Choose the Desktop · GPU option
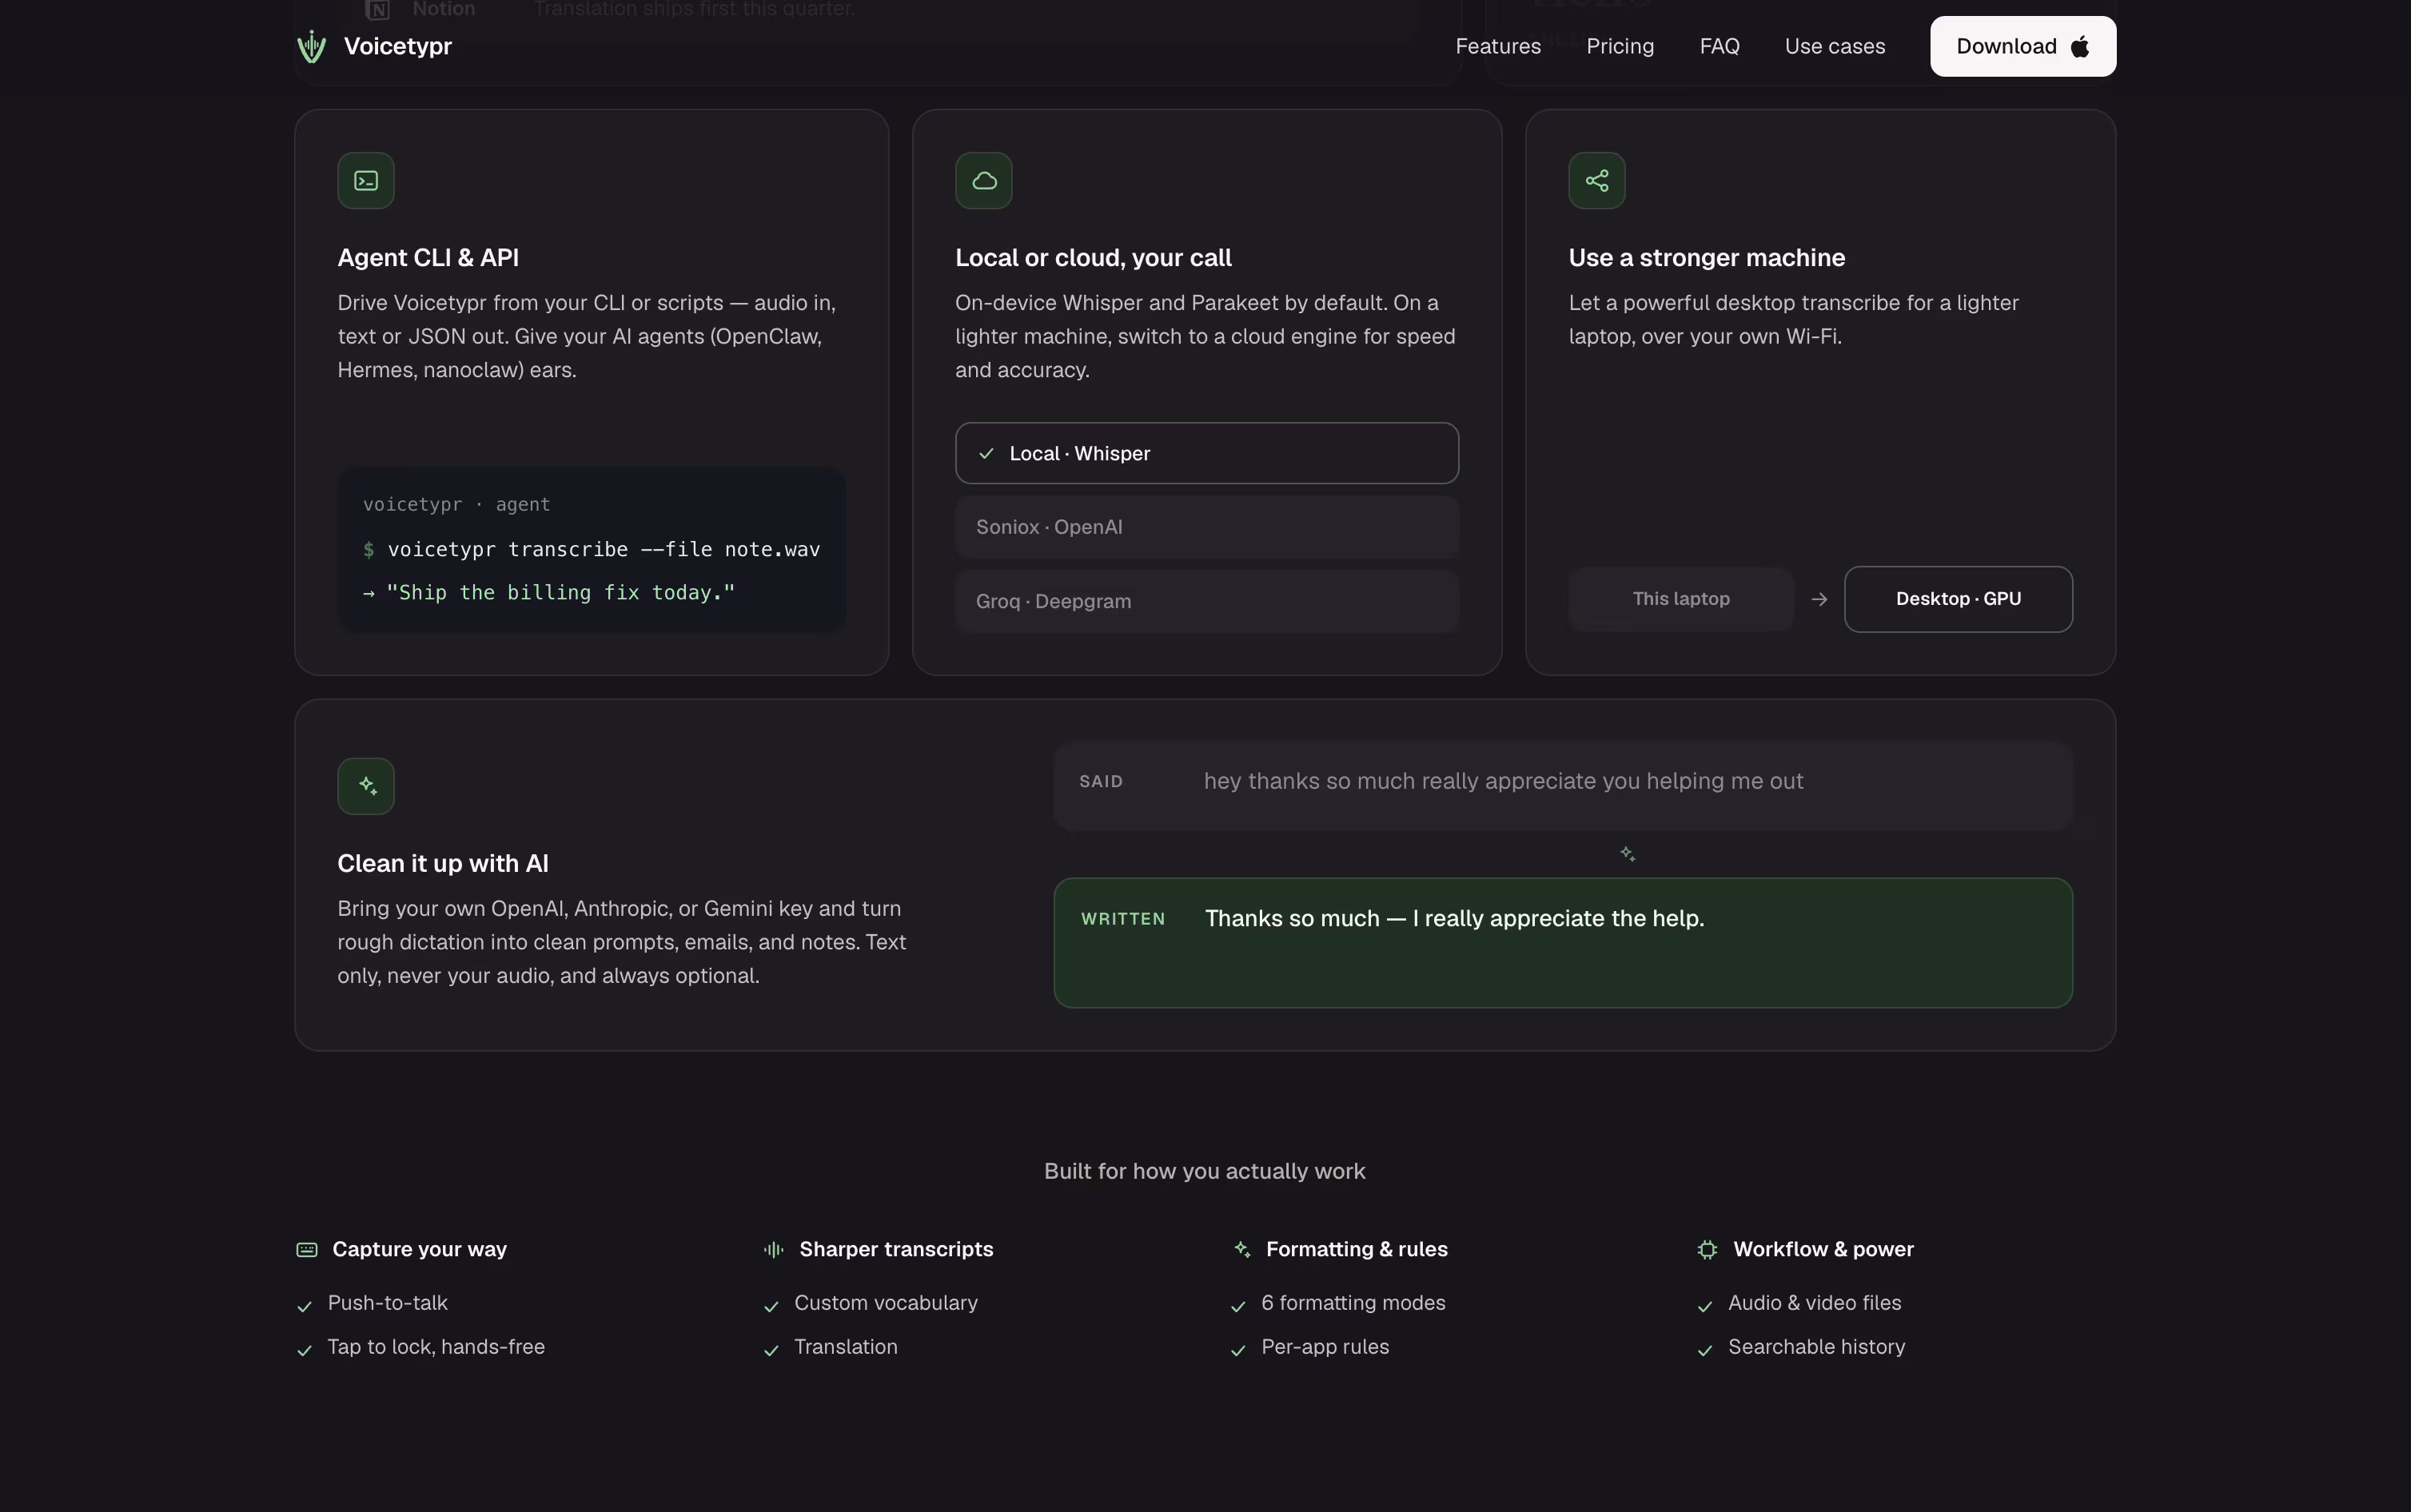 coord(1958,599)
